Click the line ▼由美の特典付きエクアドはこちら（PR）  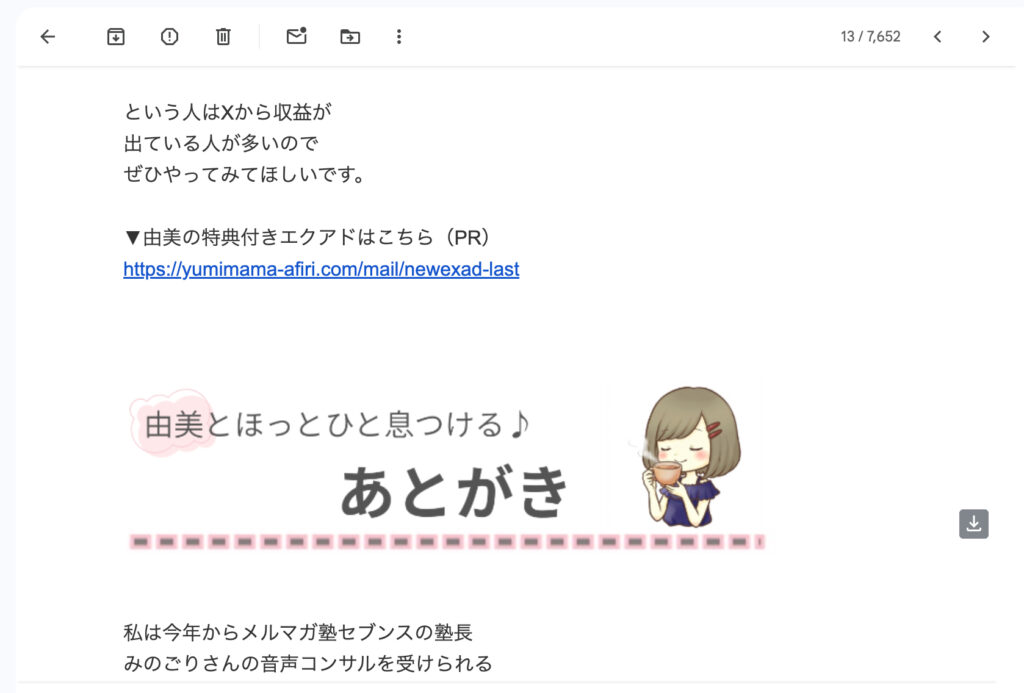tap(308, 237)
